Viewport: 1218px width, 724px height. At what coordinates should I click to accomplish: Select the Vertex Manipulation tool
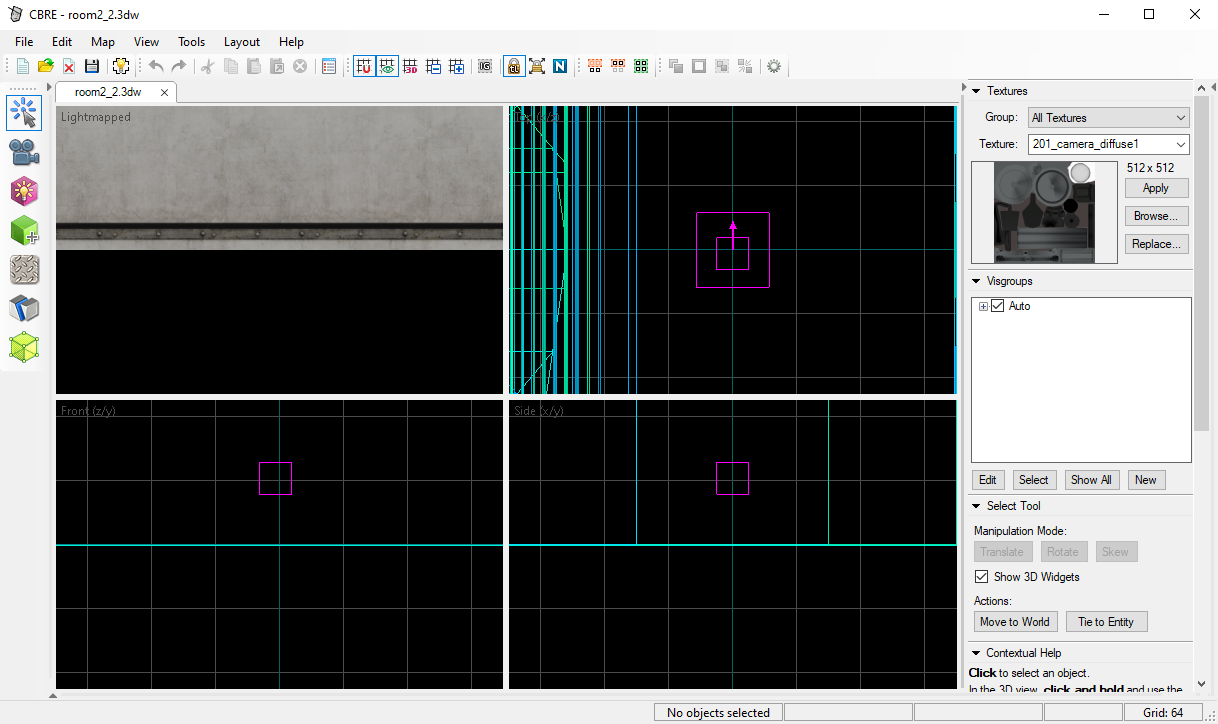coord(24,347)
